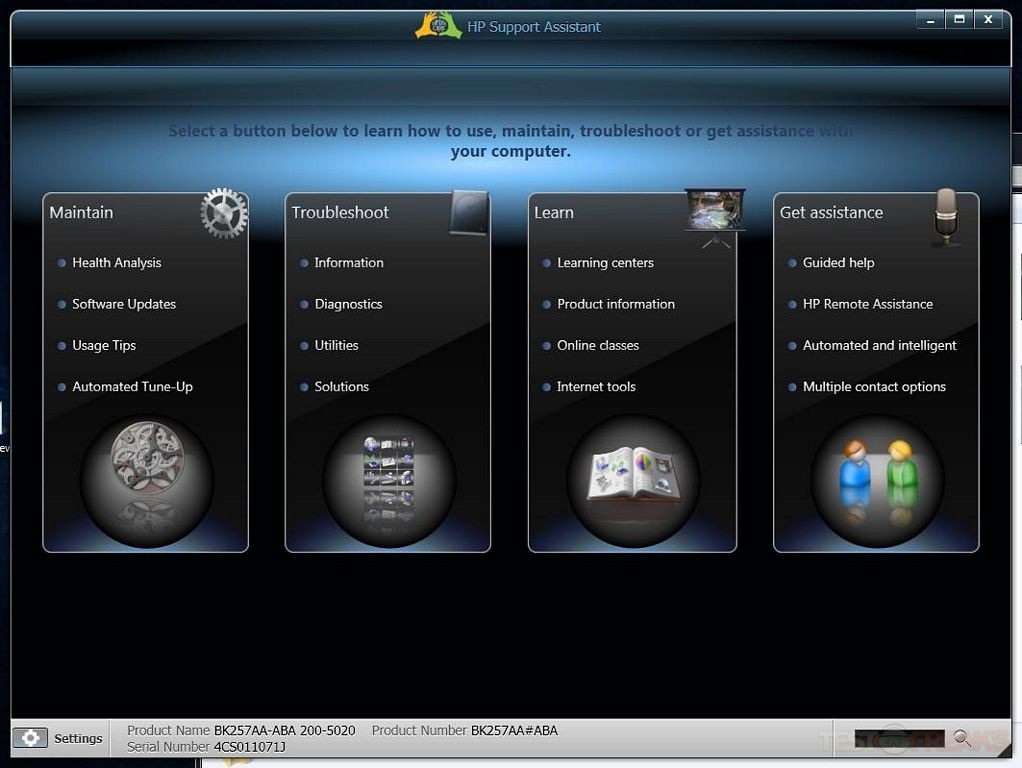1022x768 pixels.
Task: Open Software Updates in Maintain
Action: (x=123, y=304)
